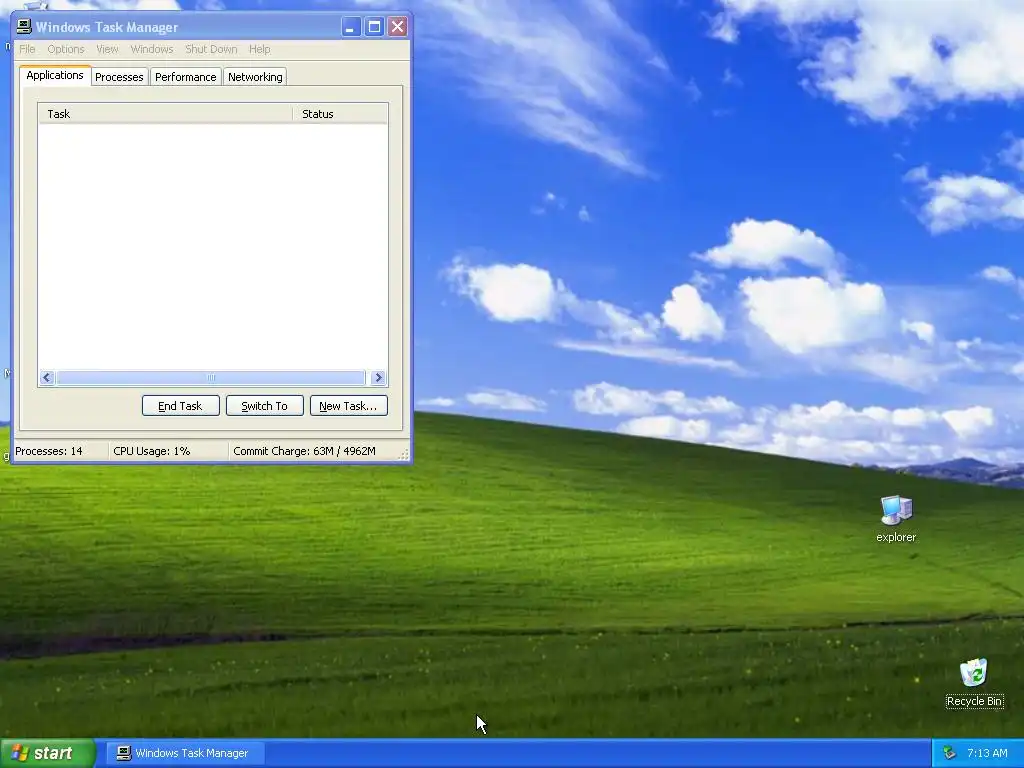Click the horizontal scrollbar thumb
The image size is (1024, 768).
point(210,377)
